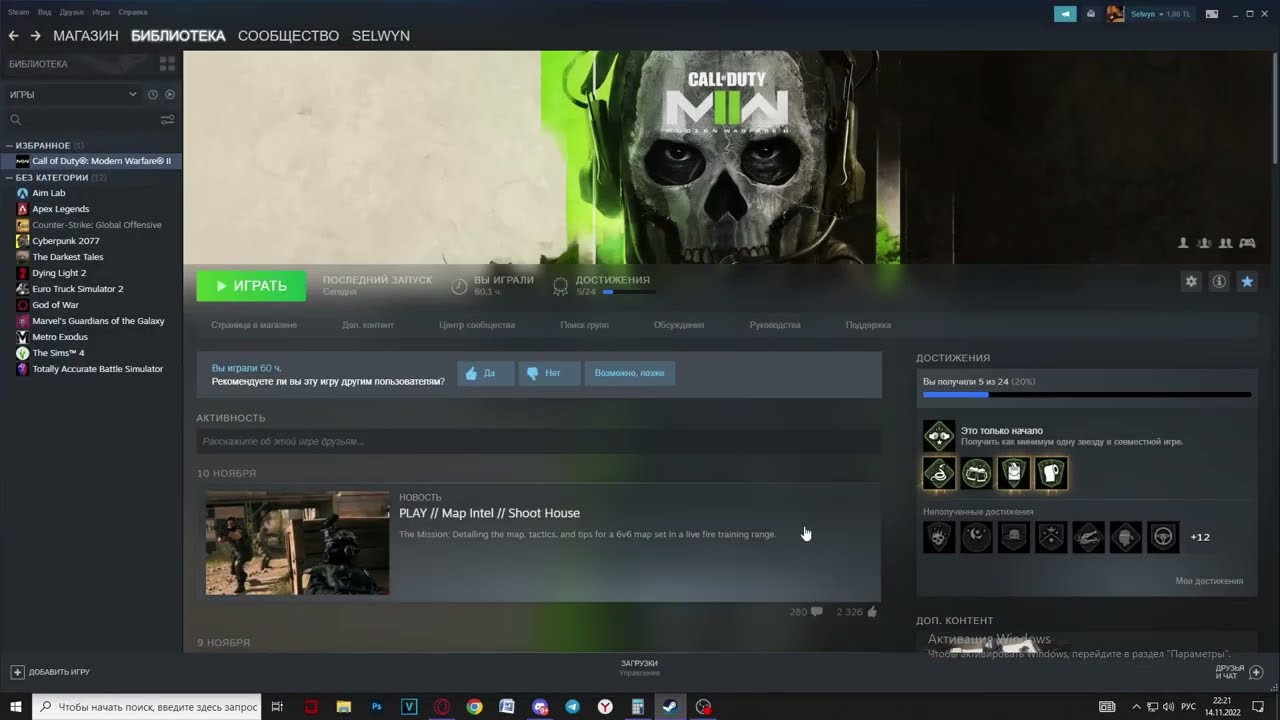Open ДРУЗЬЯ И ЧАТ panel
This screenshot has height=720, width=1280.
point(1239,672)
